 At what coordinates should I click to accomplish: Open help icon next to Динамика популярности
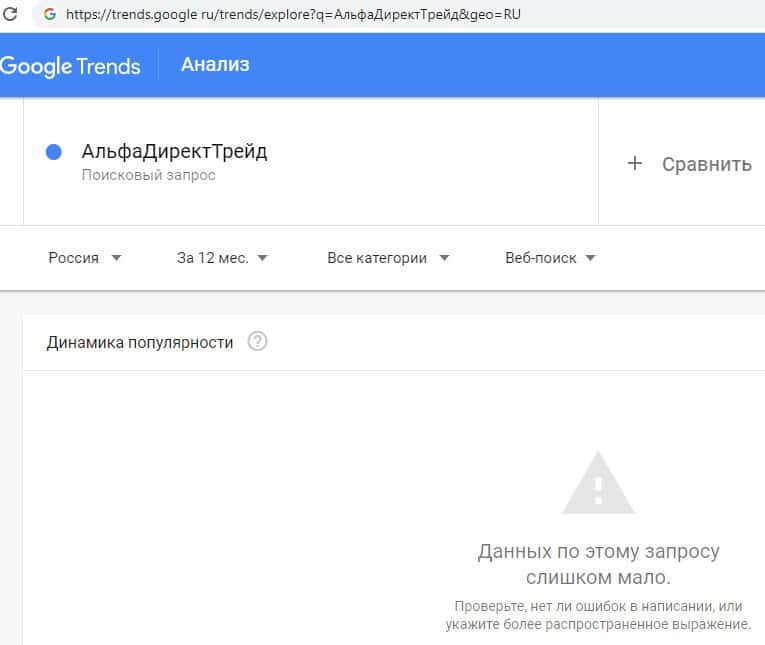258,342
